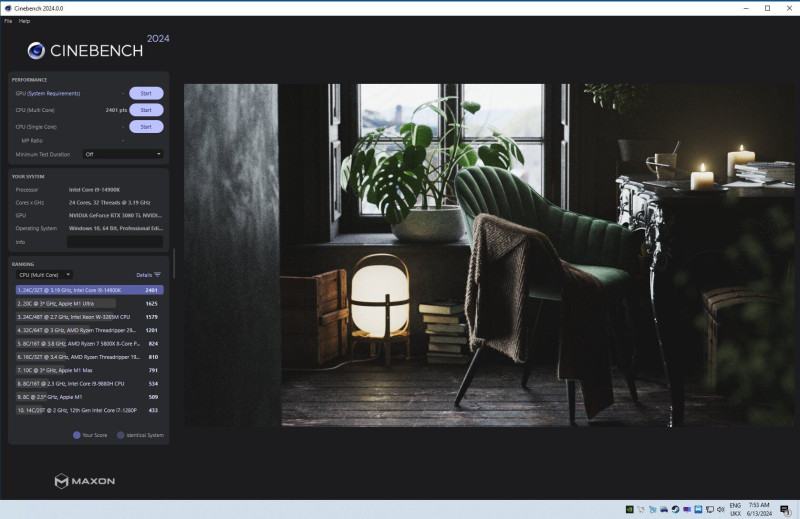Start the CPU (Single Core) test
Viewport: 800px width, 519px height.
tap(146, 127)
